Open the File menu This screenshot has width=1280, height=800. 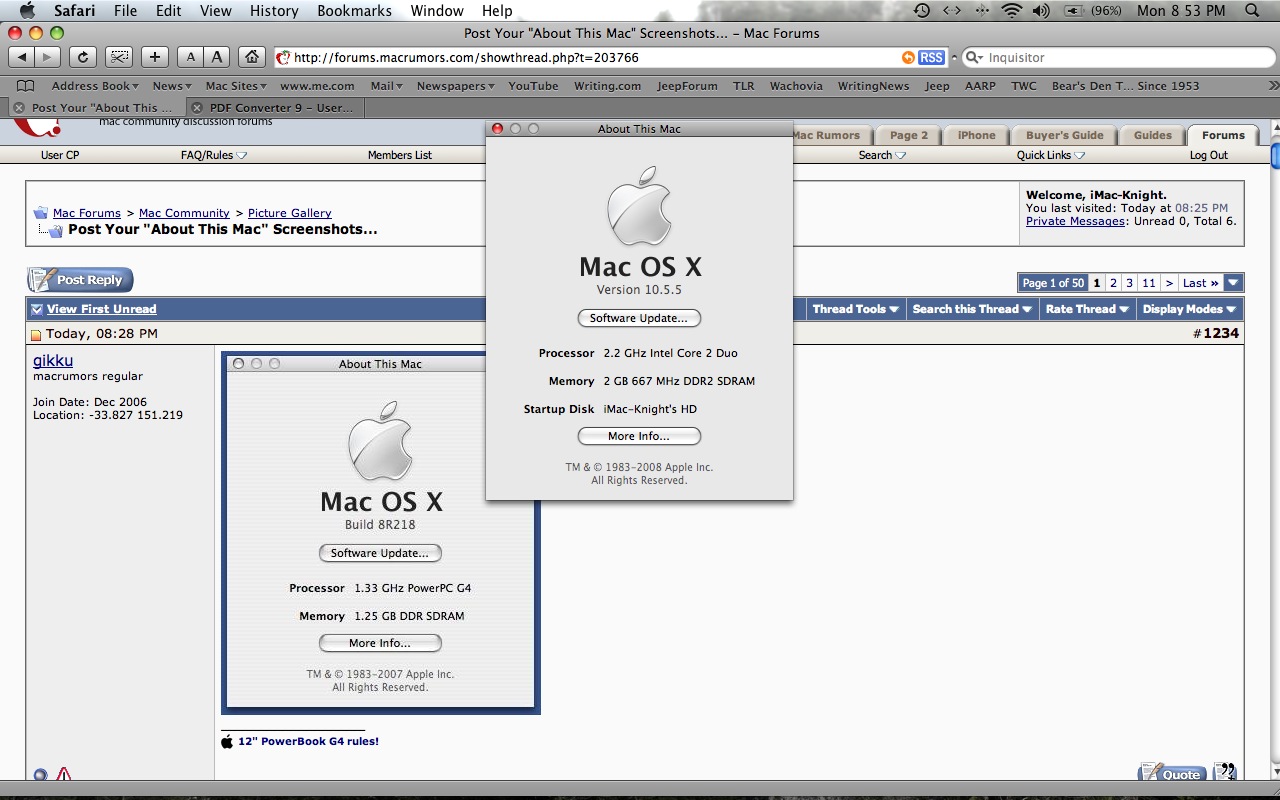click(x=126, y=11)
